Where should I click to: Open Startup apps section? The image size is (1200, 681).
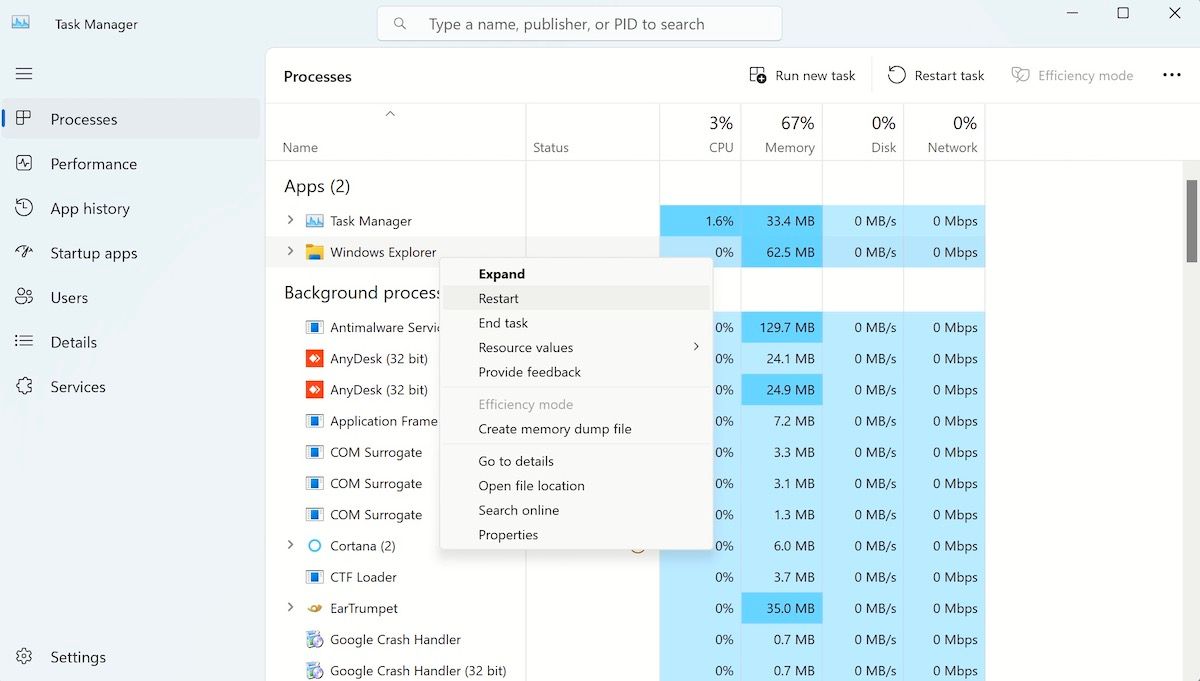[94, 252]
